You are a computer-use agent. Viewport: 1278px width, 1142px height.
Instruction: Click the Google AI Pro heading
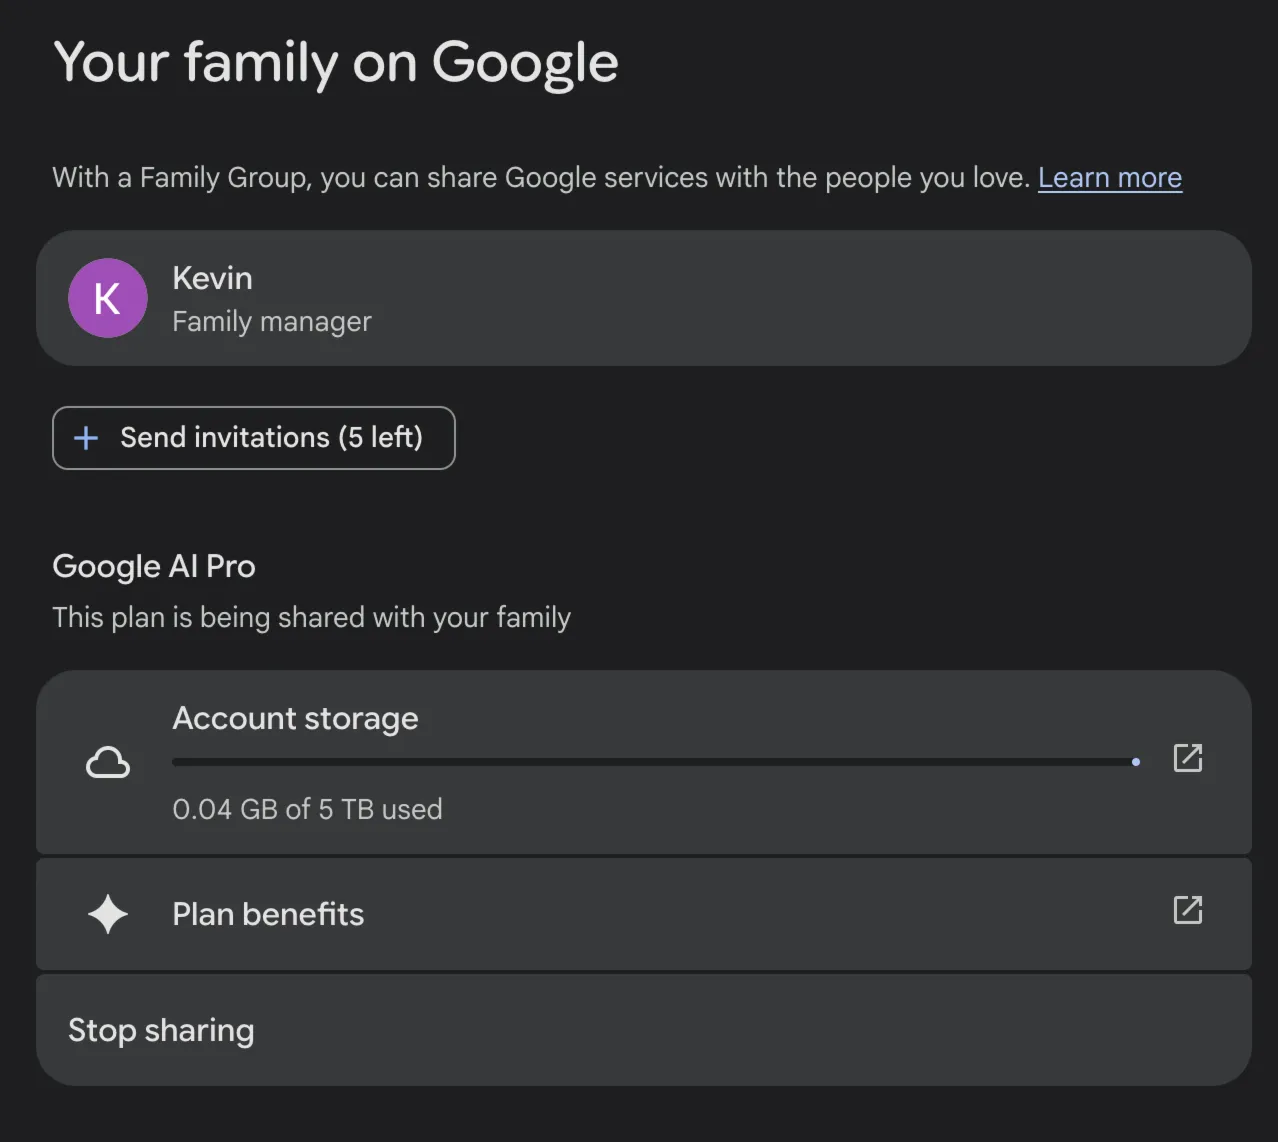tap(154, 566)
